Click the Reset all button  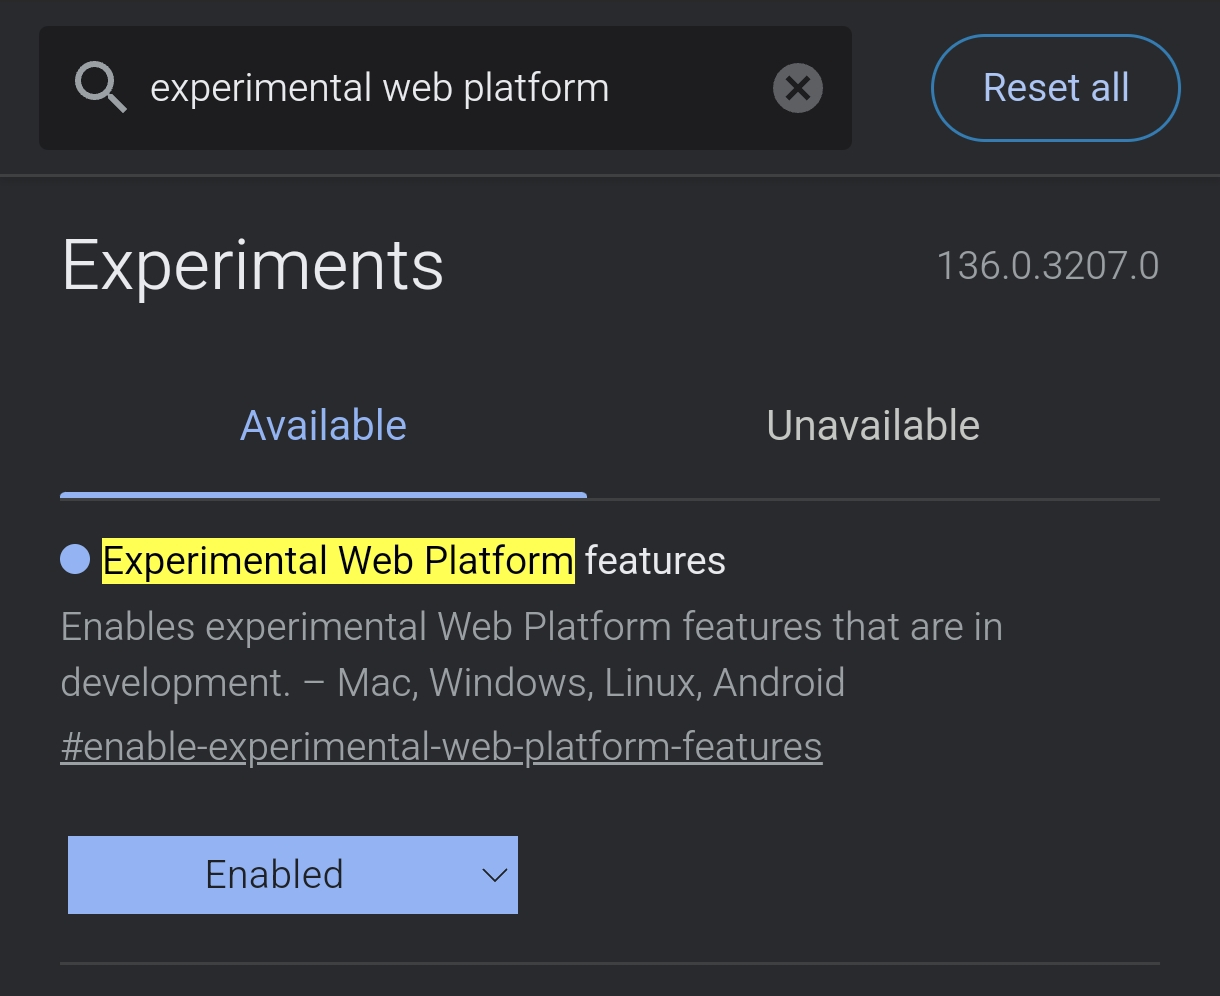point(1055,88)
